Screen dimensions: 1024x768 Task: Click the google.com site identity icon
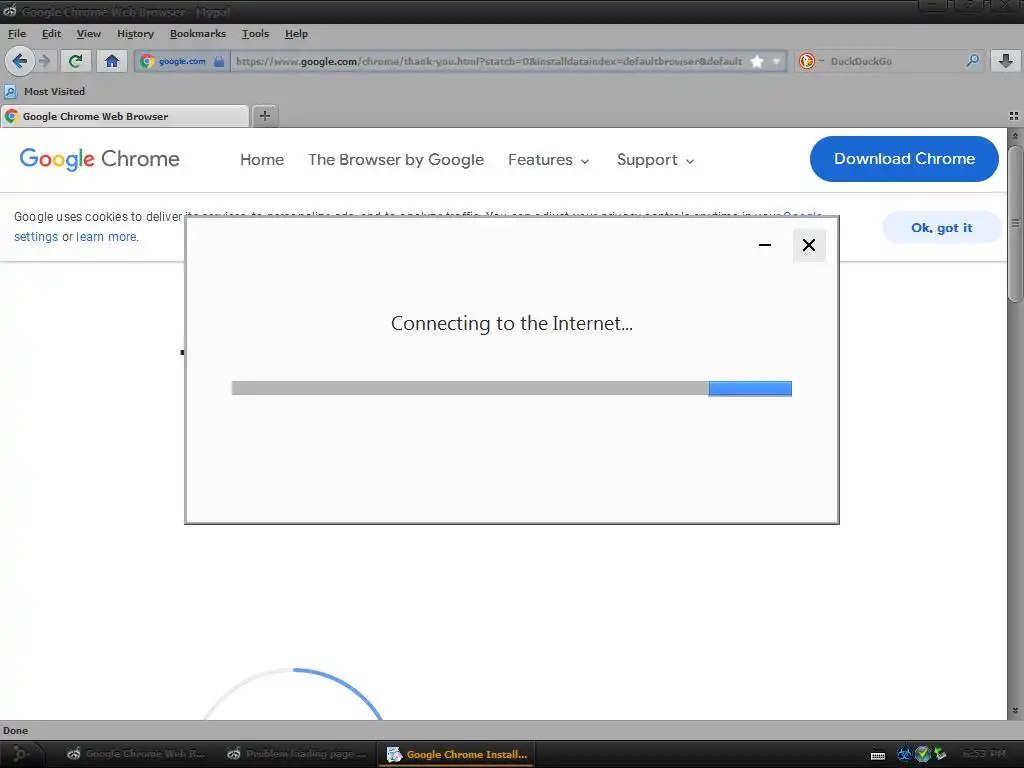[x=148, y=61]
